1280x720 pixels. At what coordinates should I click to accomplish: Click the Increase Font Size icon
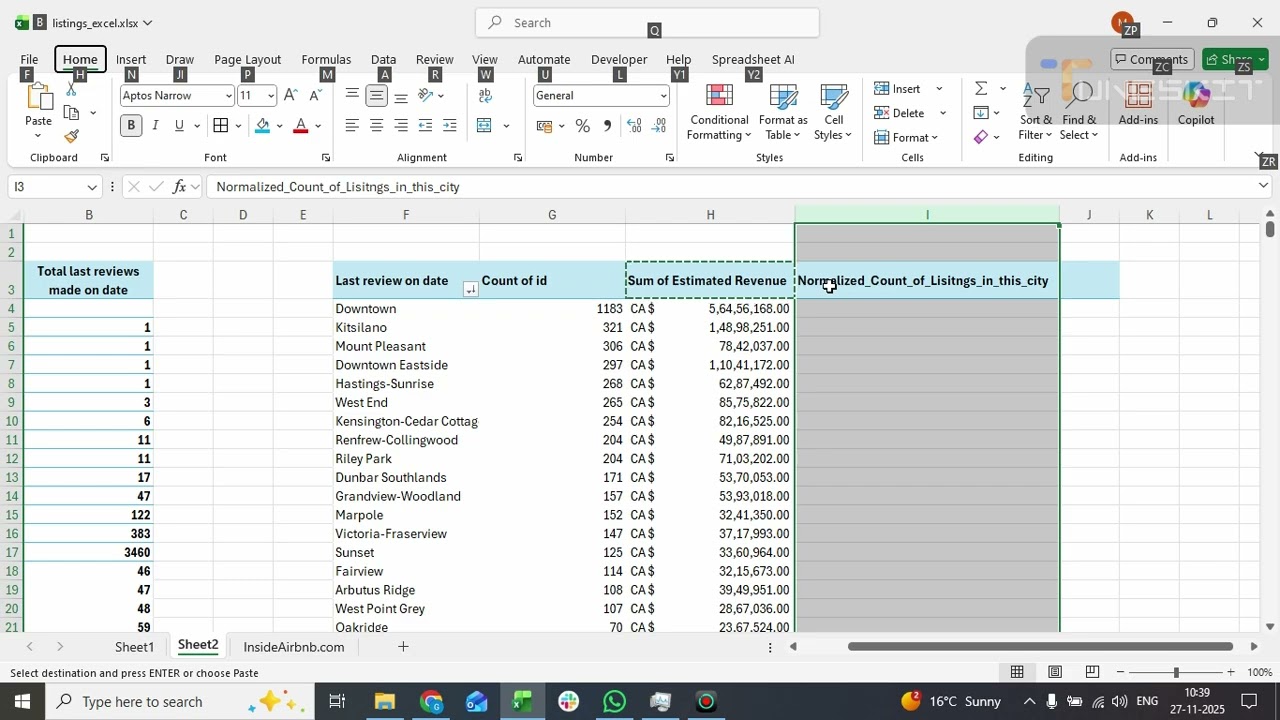point(290,95)
